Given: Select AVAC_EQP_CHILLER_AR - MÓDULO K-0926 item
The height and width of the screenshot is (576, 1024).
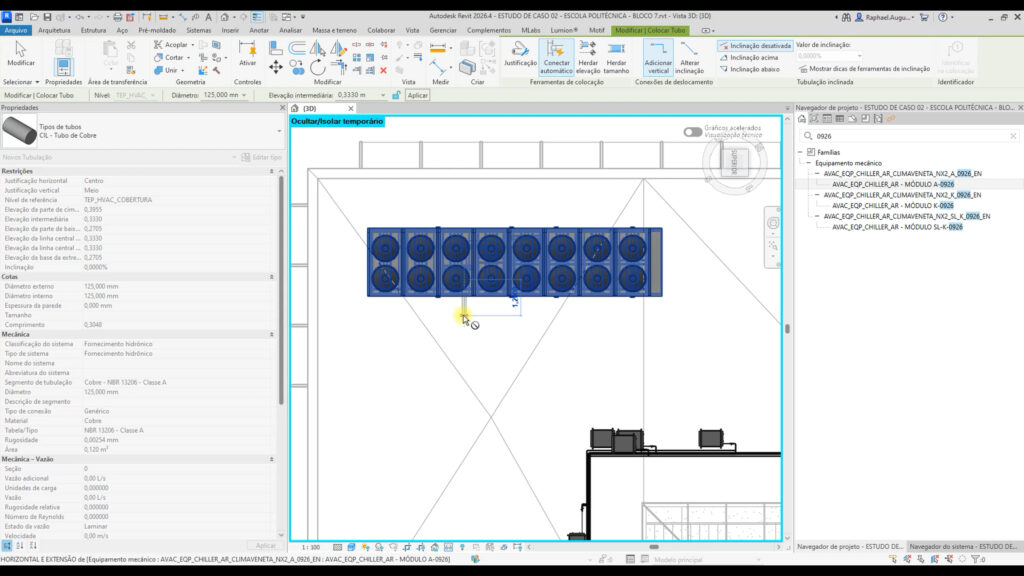Looking at the screenshot, I should pos(893,206).
